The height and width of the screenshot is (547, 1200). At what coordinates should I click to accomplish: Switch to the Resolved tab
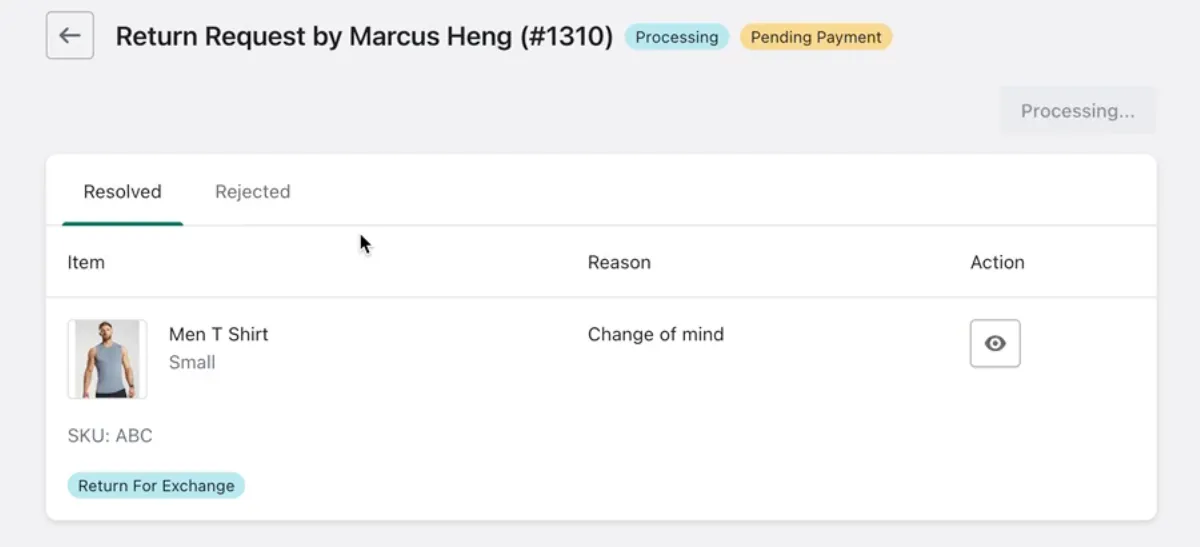tap(122, 192)
